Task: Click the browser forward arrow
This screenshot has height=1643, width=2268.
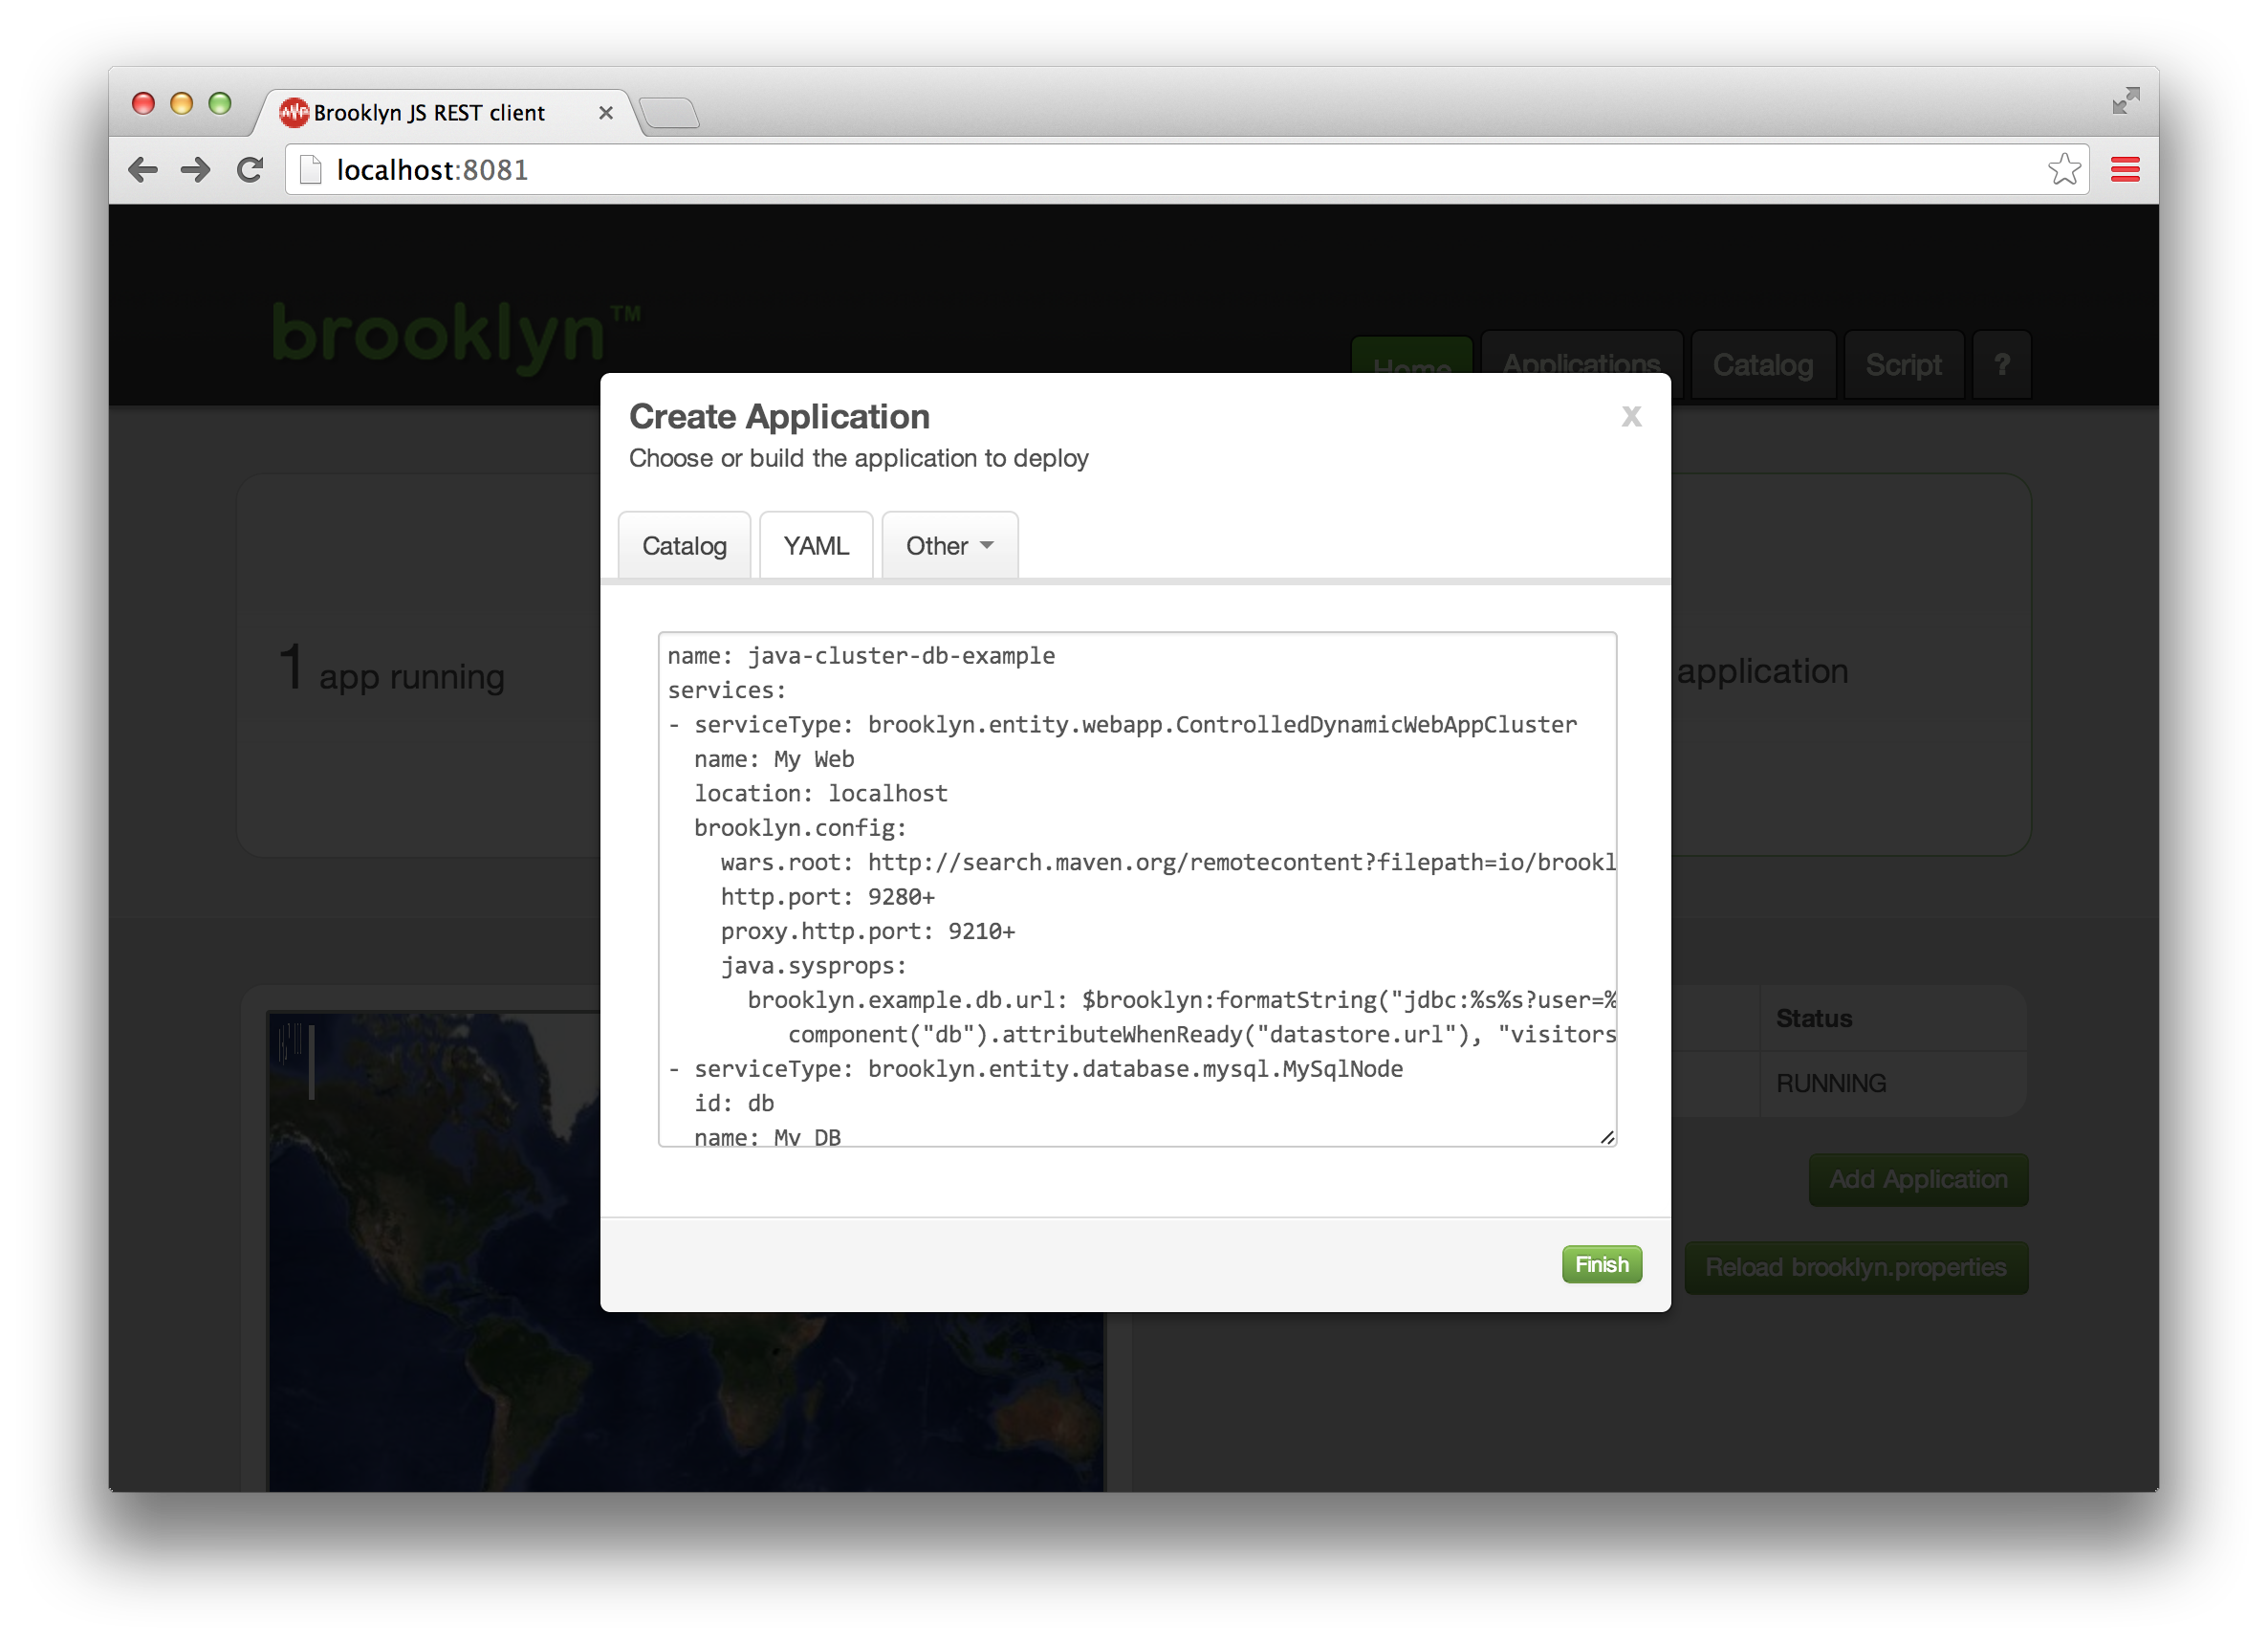Action: pyautogui.click(x=196, y=170)
